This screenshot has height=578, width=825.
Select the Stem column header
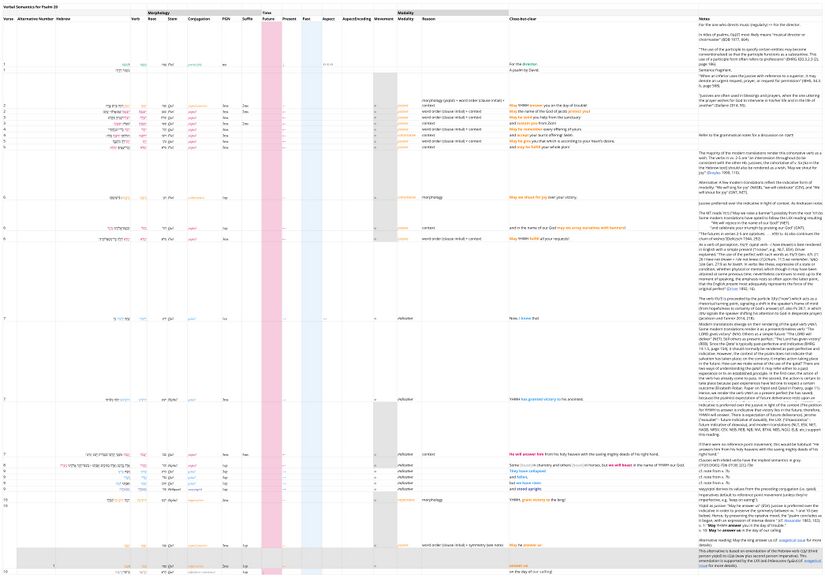[171, 19]
